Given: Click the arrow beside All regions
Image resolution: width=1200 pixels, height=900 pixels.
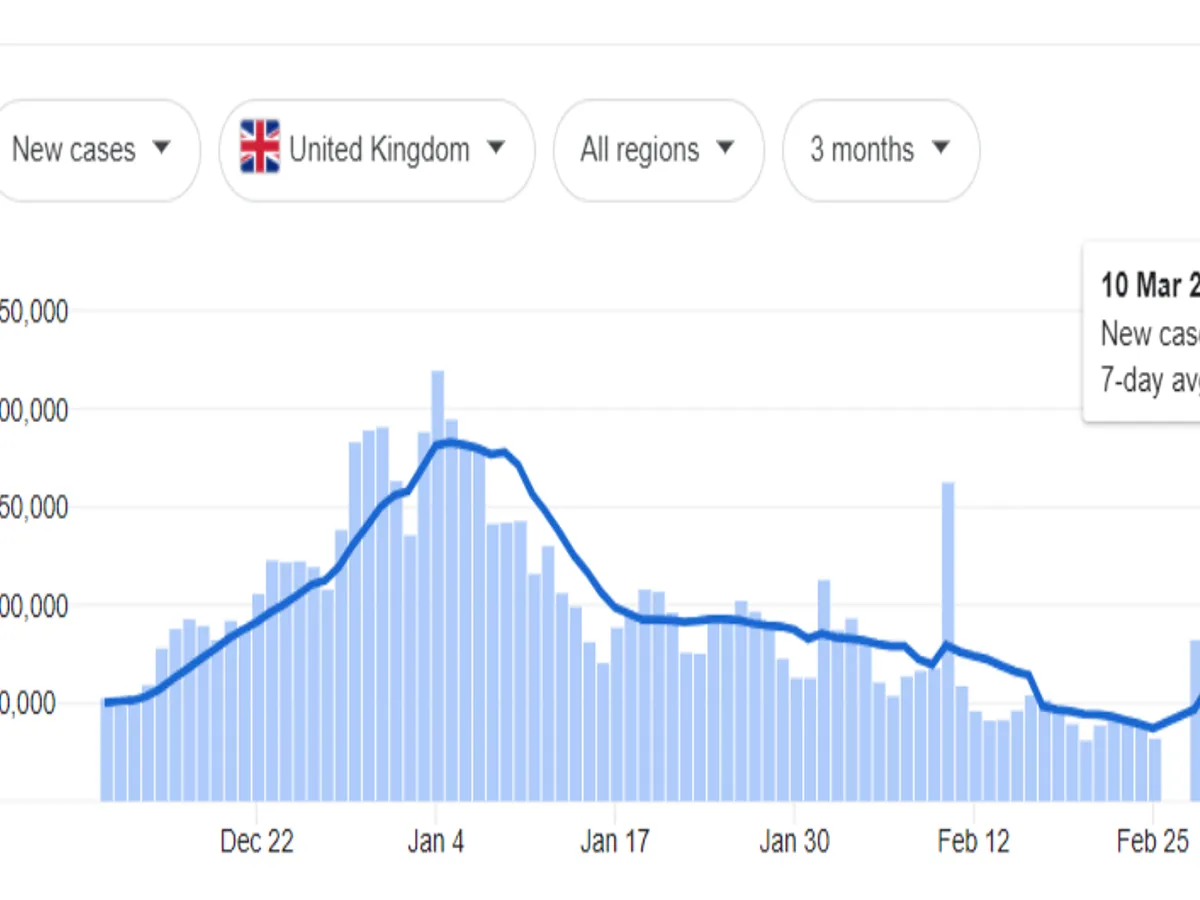Looking at the screenshot, I should click(725, 148).
